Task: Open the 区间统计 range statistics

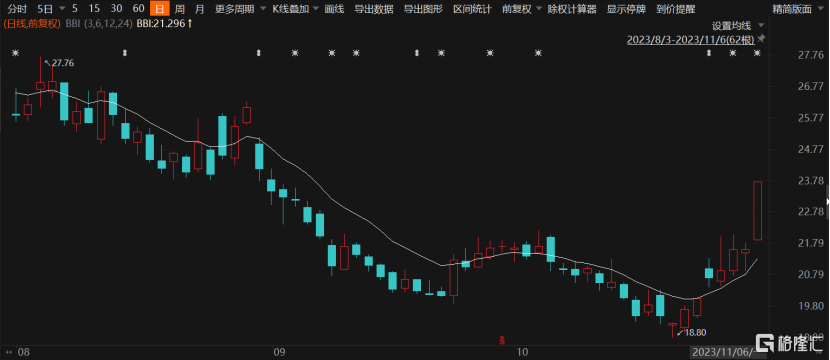Action: coord(472,9)
